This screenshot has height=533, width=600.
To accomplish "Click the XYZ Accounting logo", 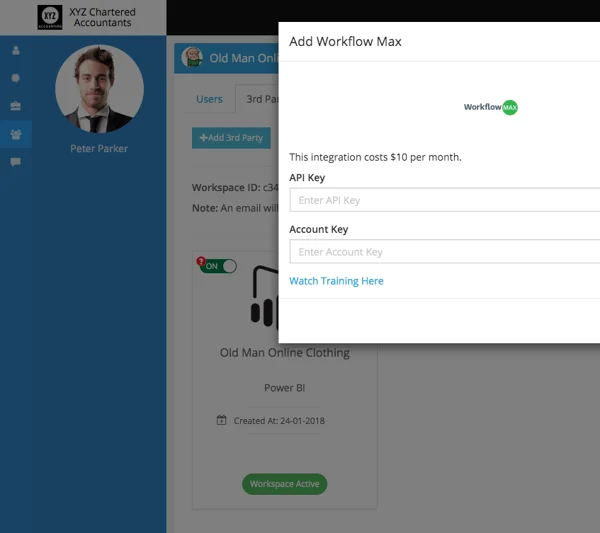I will coord(50,17).
